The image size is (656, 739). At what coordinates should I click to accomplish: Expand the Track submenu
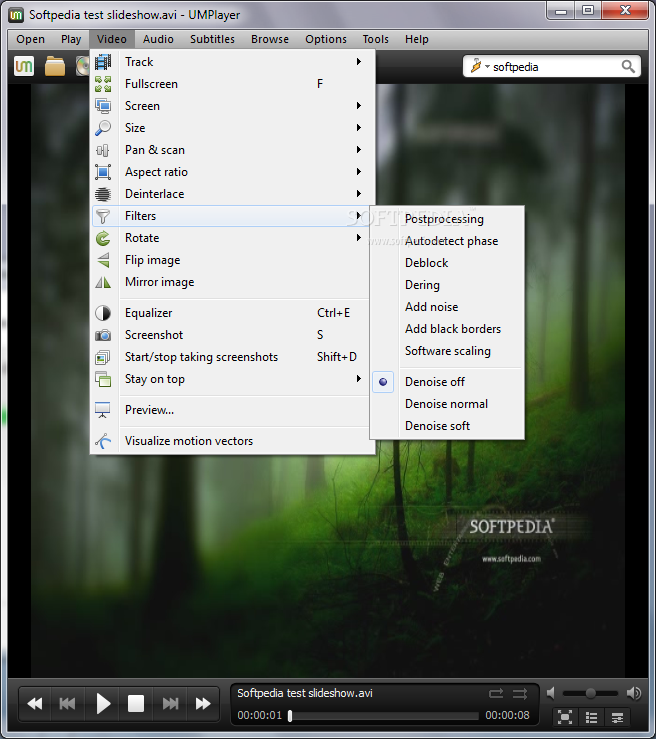click(359, 62)
